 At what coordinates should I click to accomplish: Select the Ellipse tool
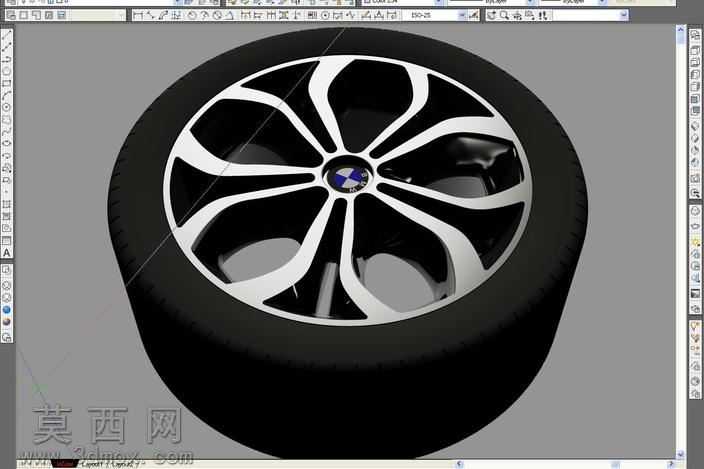click(7, 144)
